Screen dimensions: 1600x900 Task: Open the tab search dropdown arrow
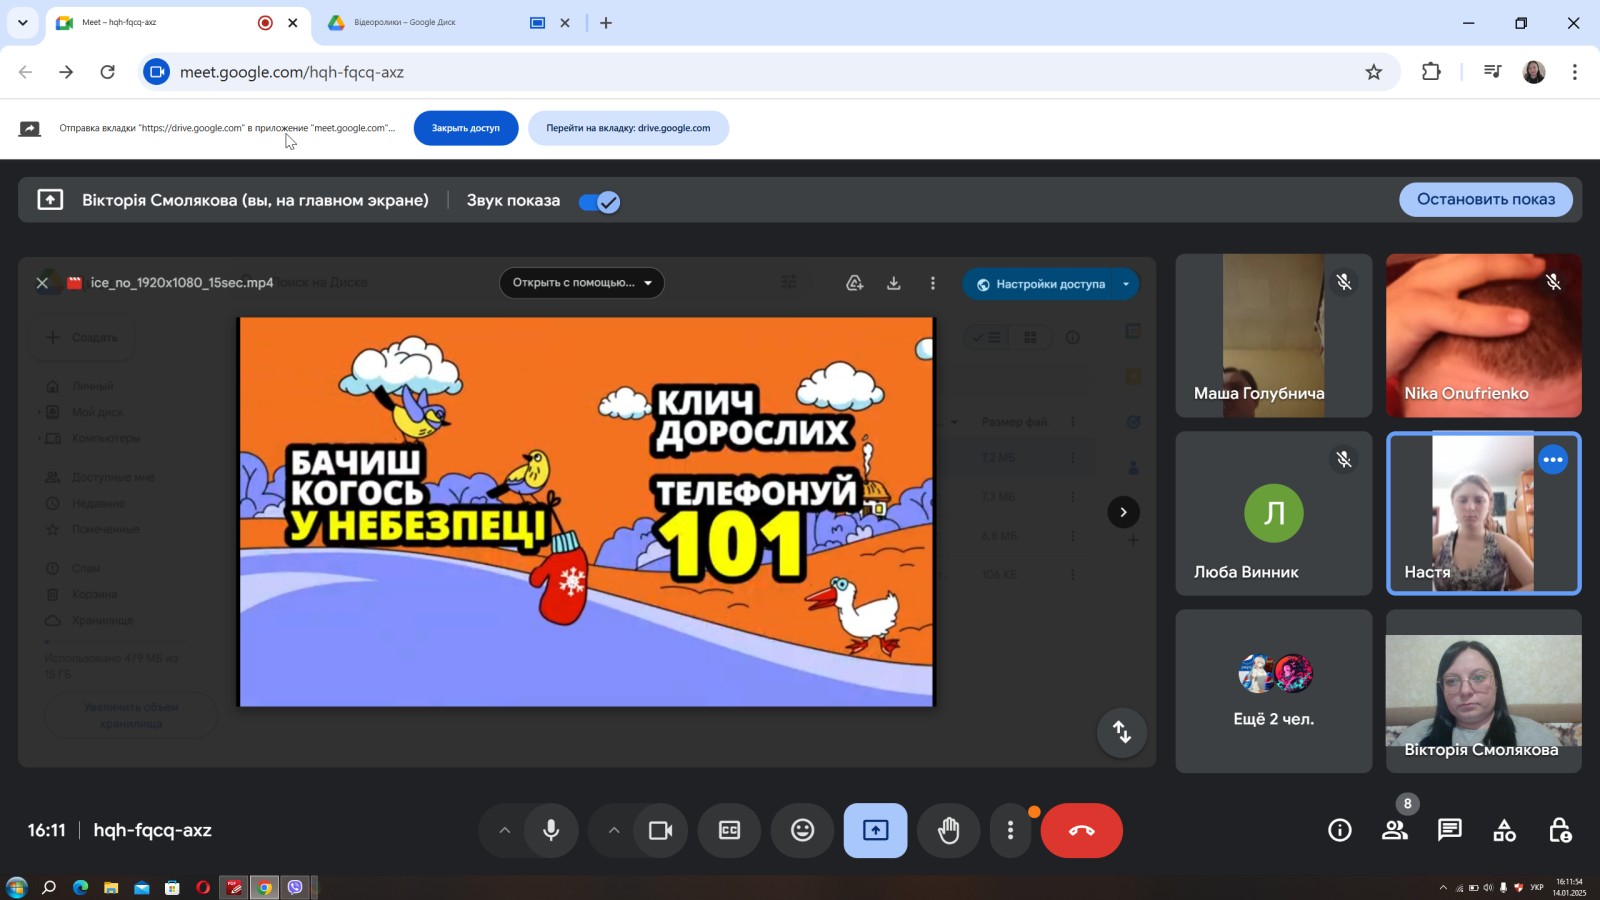(22, 23)
